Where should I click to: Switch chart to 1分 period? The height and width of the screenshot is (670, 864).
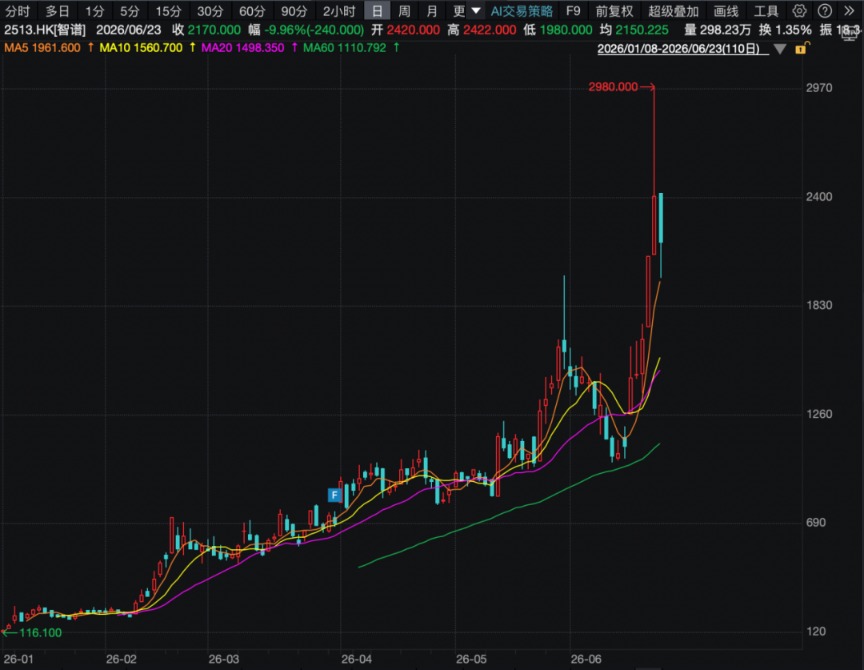pyautogui.click(x=94, y=11)
